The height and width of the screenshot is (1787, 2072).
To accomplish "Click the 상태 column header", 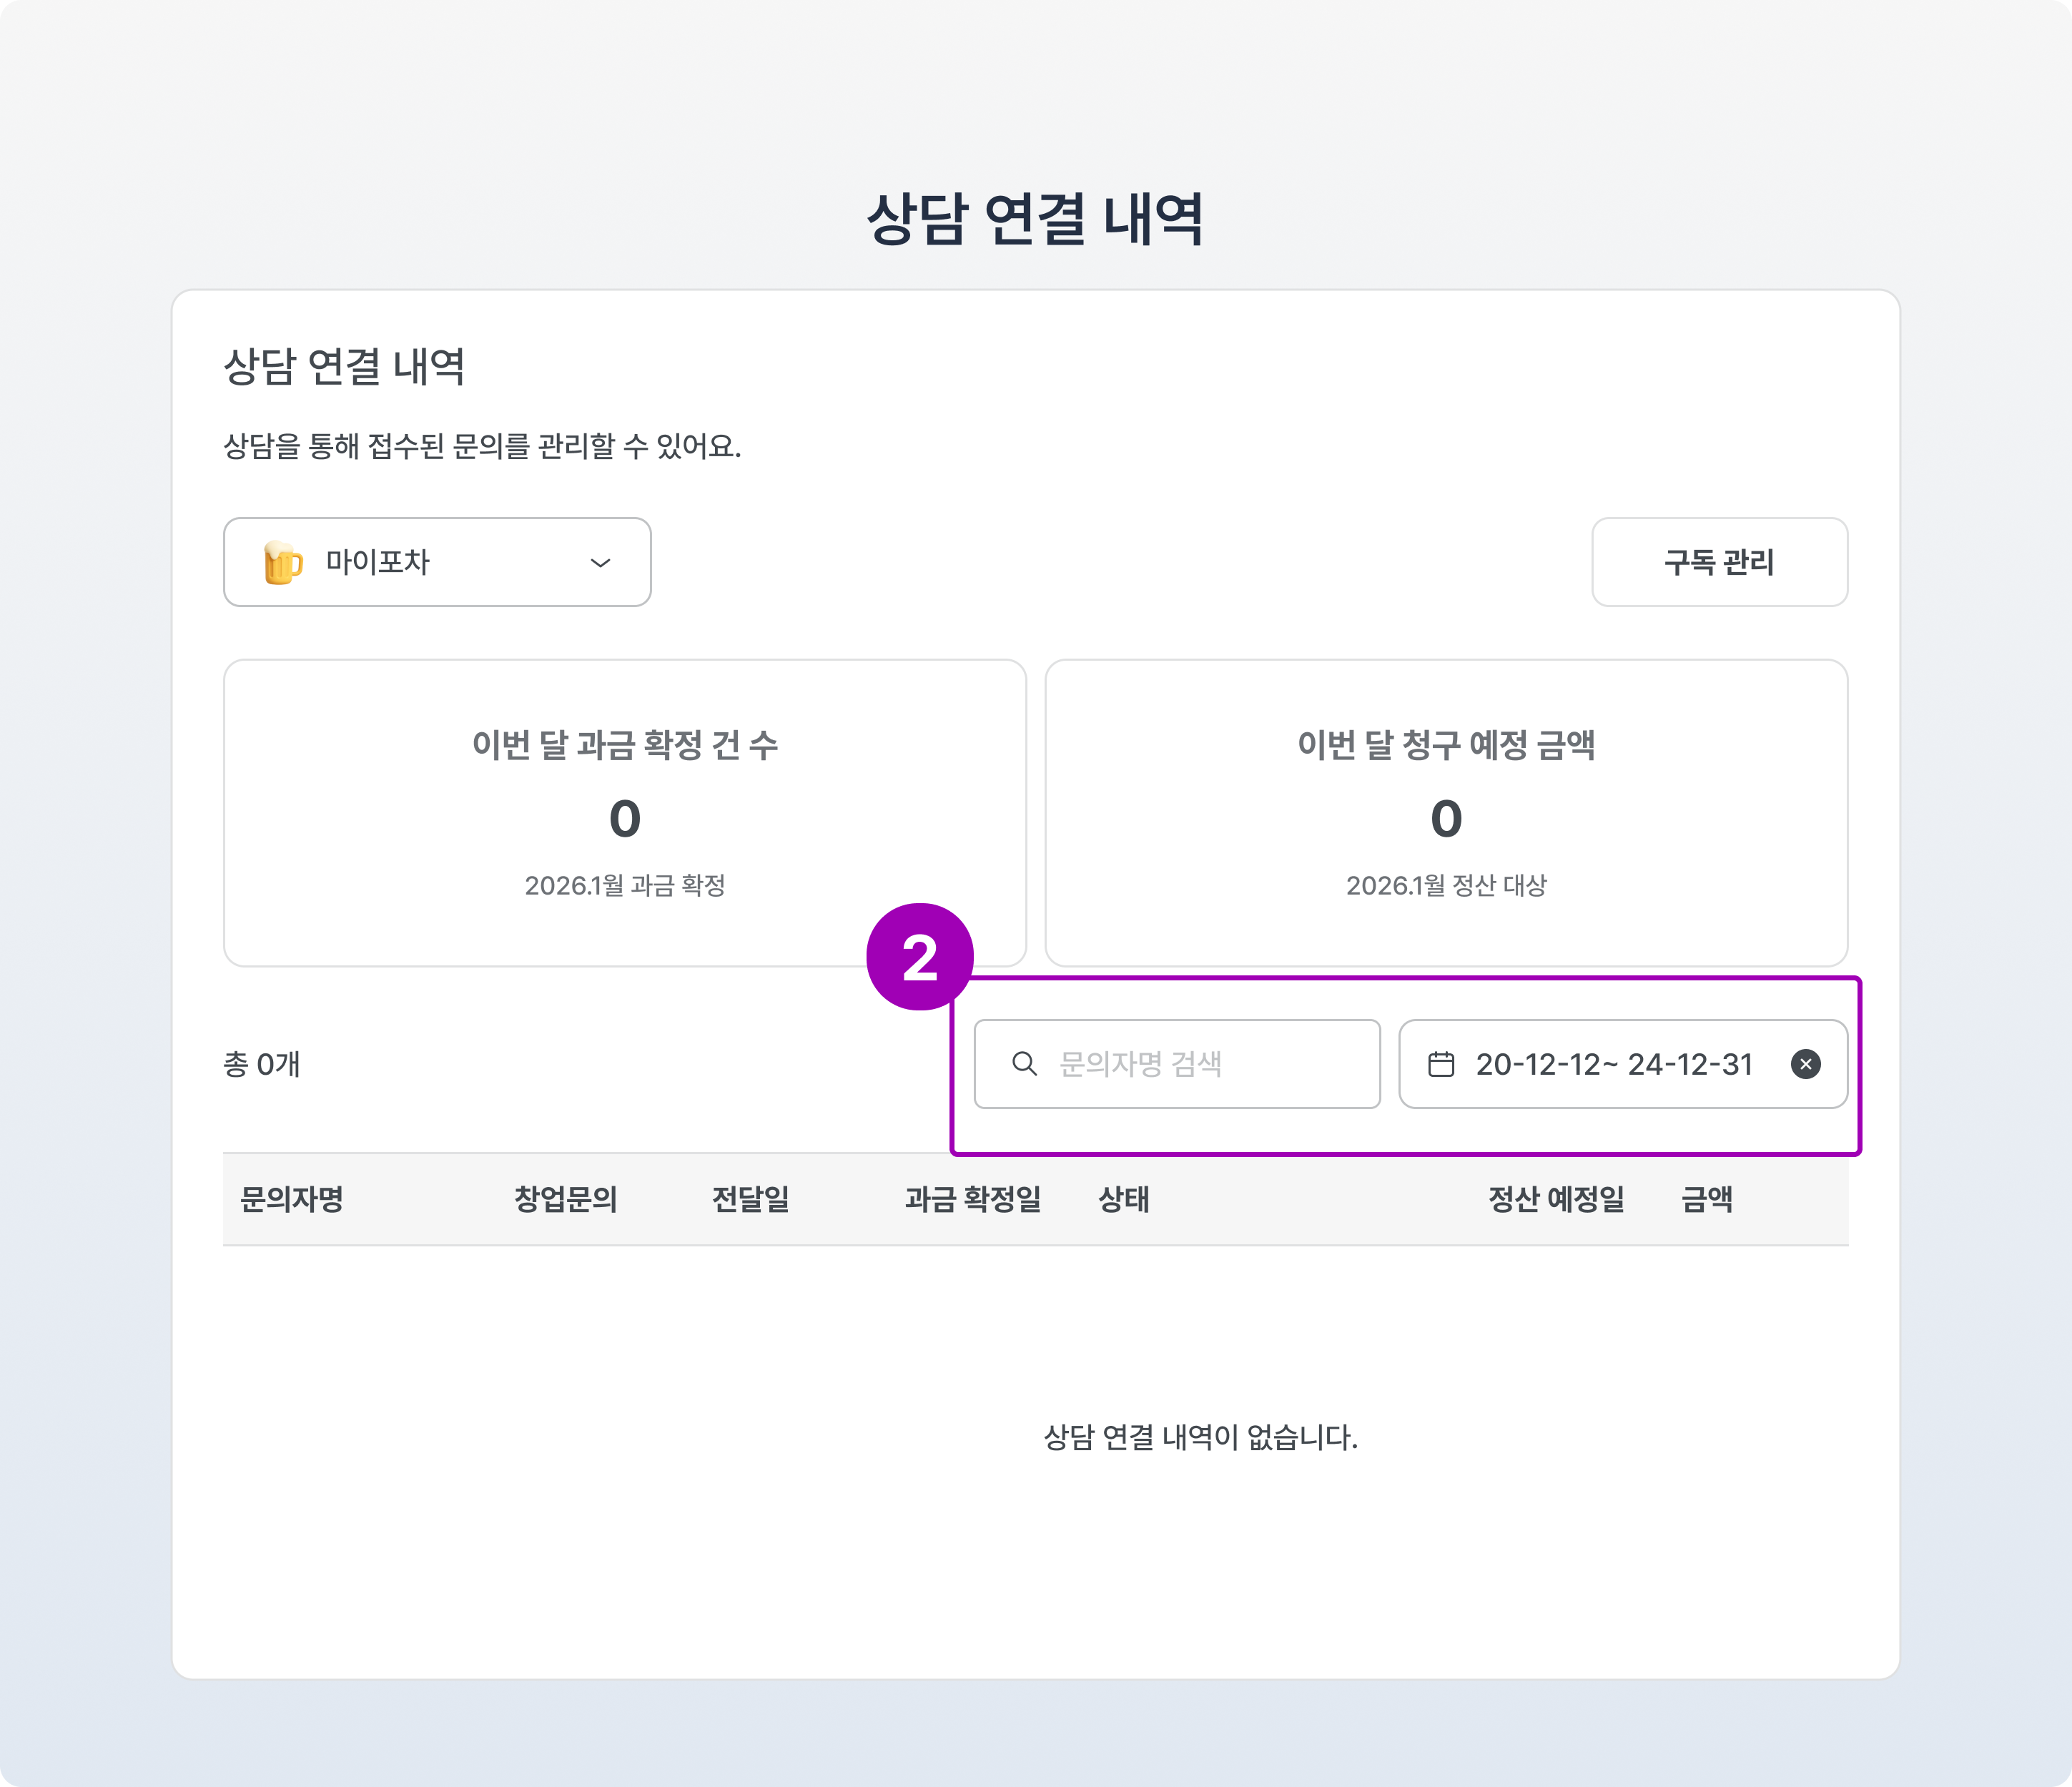I will [x=1123, y=1199].
